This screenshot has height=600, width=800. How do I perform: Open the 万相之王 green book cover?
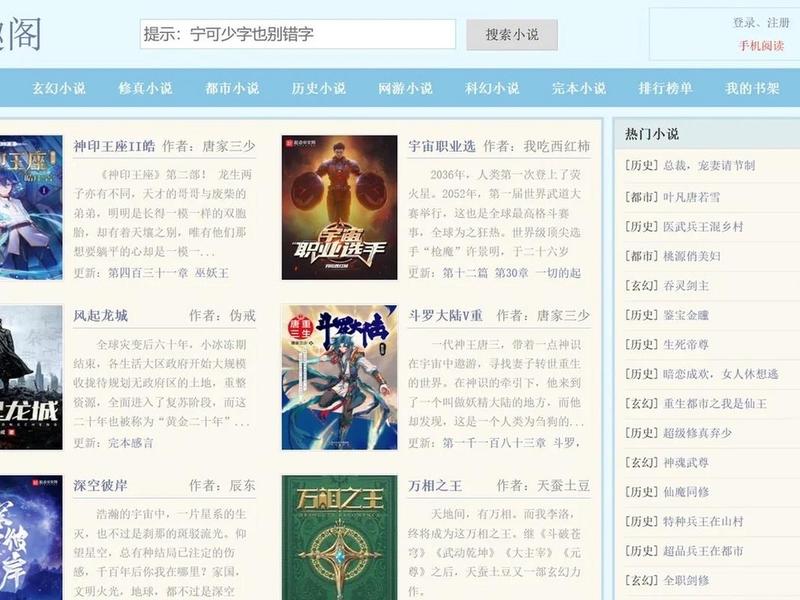339,538
